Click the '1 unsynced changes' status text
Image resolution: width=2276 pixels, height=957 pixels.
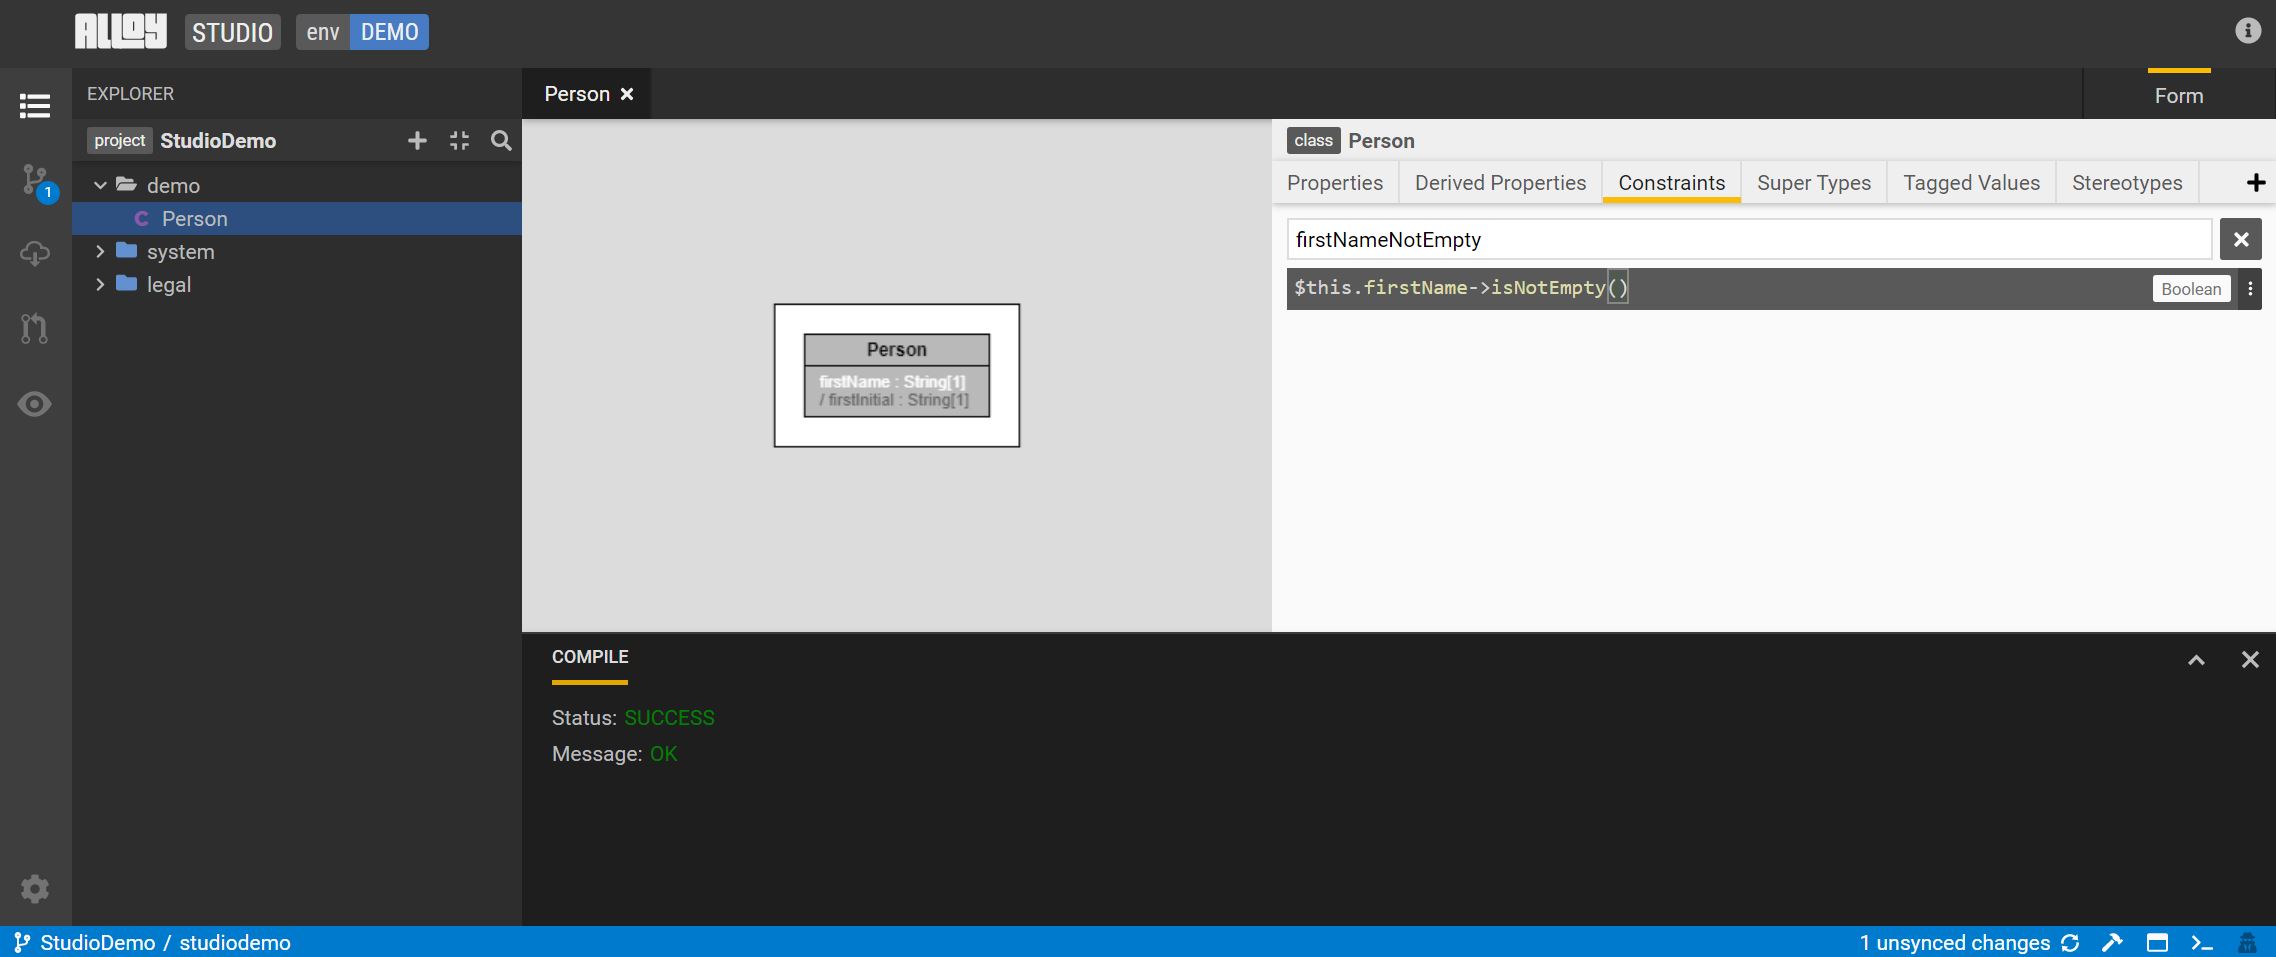click(1955, 943)
